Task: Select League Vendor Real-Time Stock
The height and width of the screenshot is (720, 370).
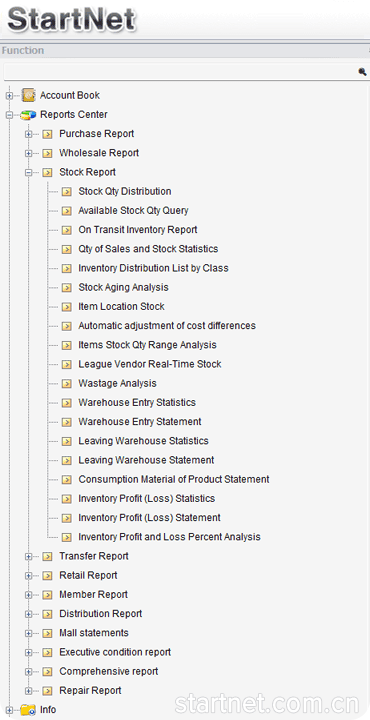Action: [150, 364]
